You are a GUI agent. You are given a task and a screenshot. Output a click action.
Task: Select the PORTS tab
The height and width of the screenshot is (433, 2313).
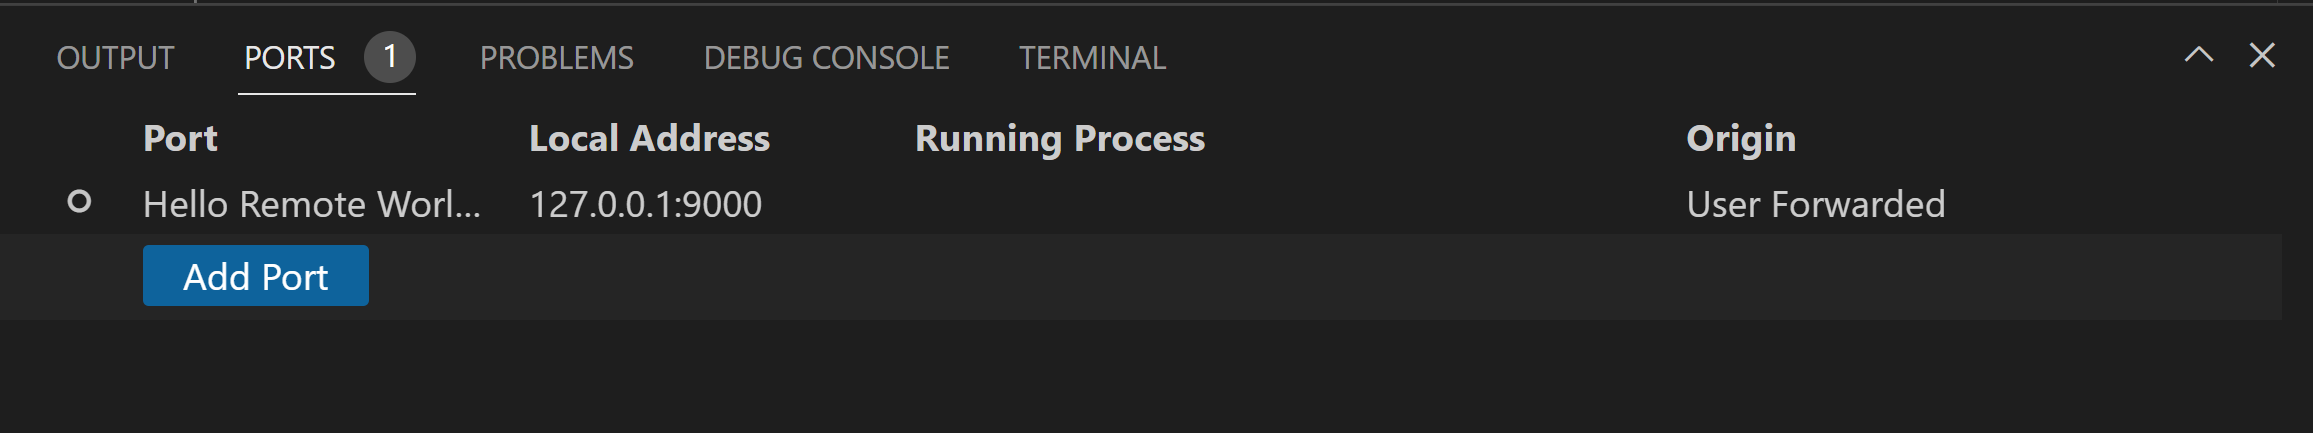(x=290, y=58)
